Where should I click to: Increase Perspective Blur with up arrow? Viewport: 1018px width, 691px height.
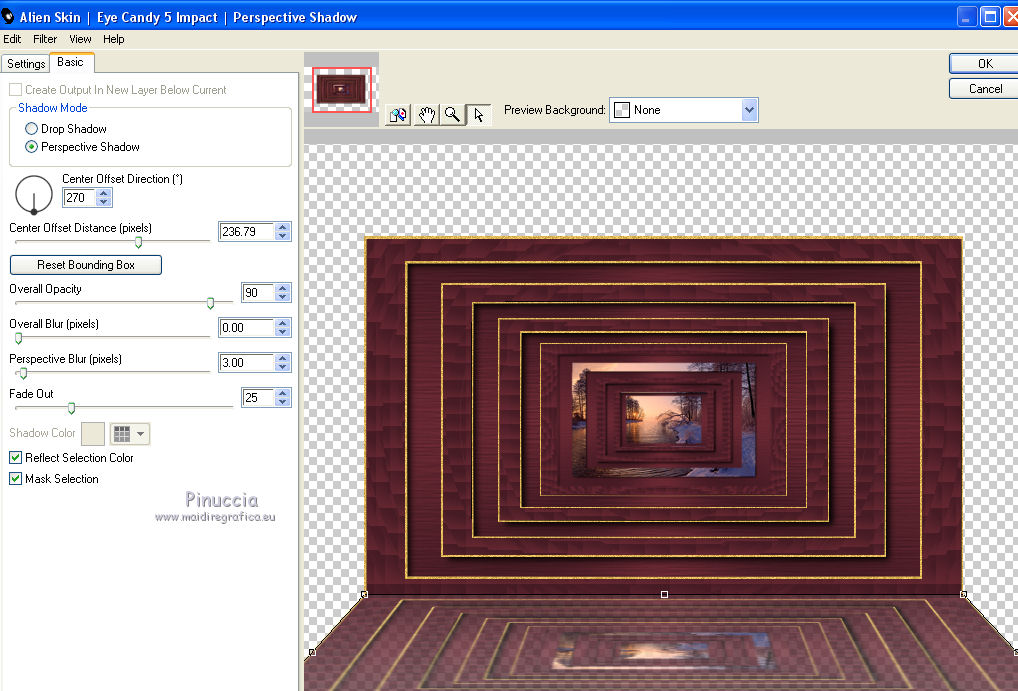pyautogui.click(x=282, y=358)
